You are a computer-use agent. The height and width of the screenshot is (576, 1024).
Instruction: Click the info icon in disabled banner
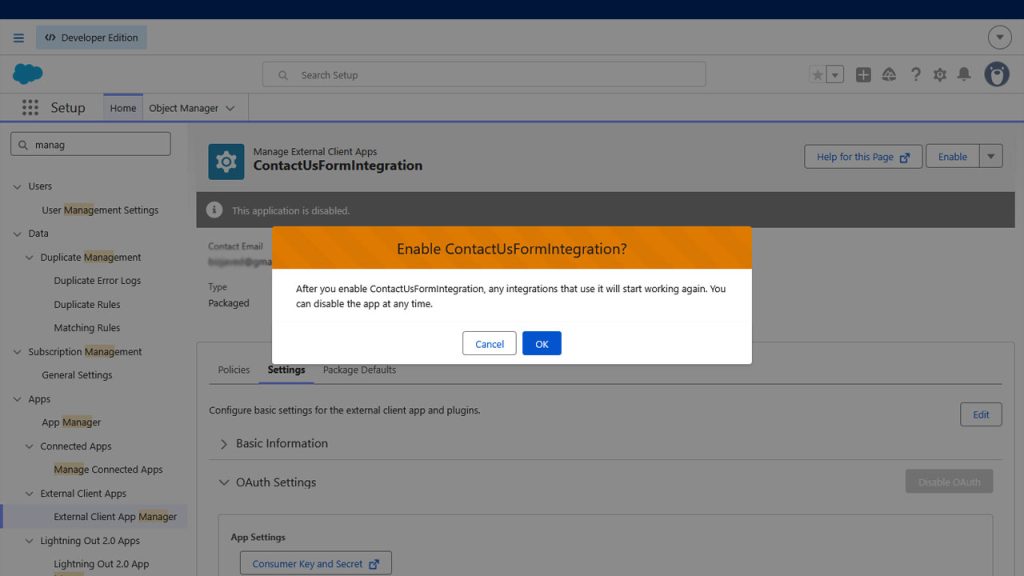click(214, 210)
